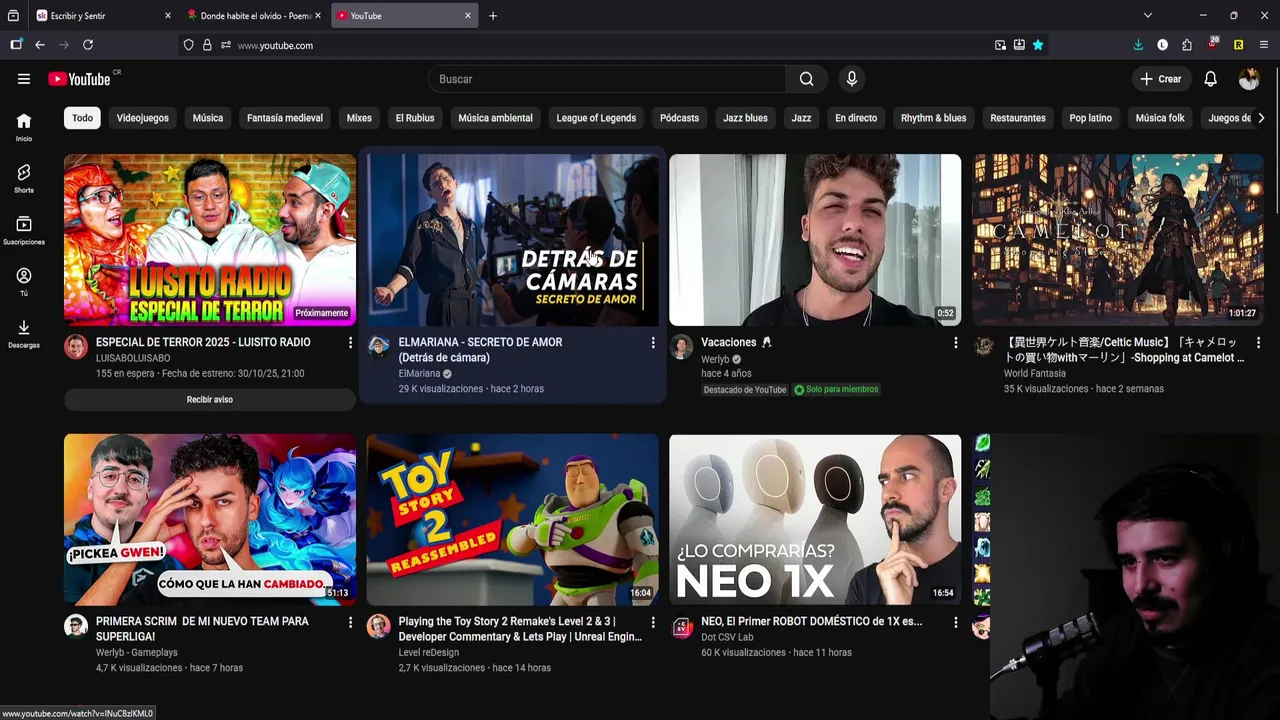Select the Pódcasts filter chip
Image resolution: width=1280 pixels, height=720 pixels.
pos(679,118)
